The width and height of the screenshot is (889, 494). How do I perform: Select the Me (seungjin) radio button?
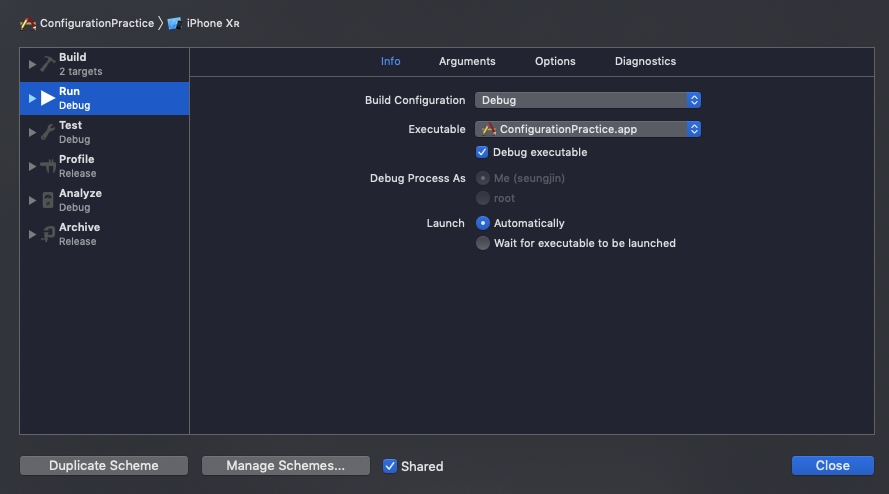482,178
